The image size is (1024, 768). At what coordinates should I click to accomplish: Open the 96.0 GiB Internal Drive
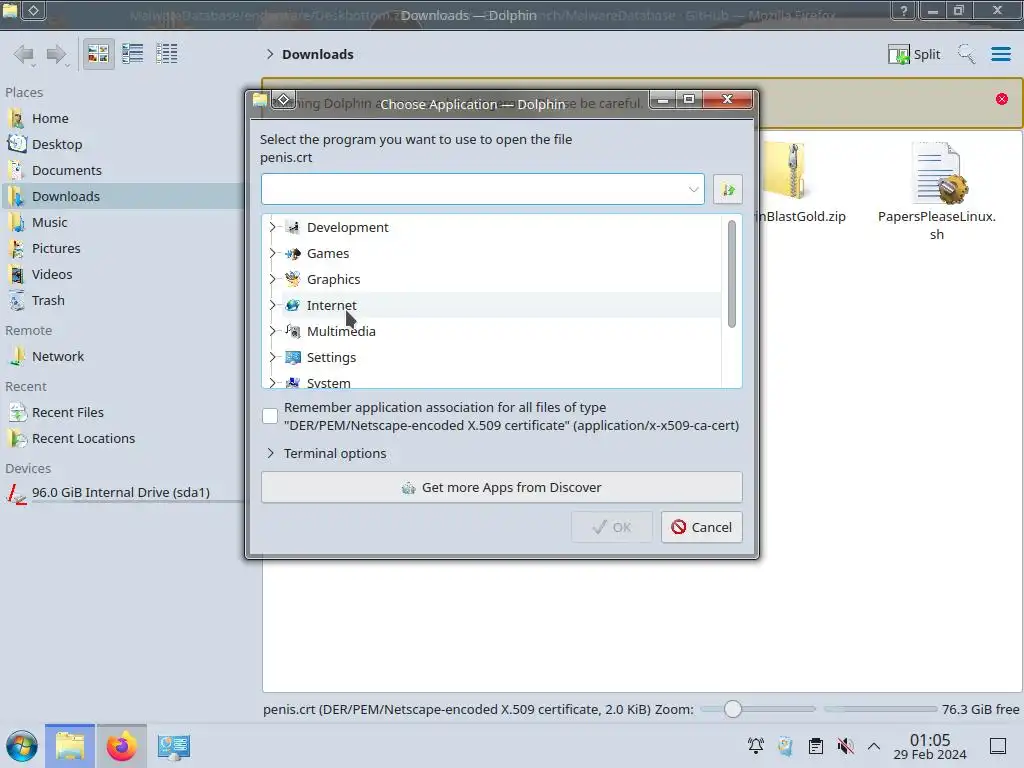point(121,492)
